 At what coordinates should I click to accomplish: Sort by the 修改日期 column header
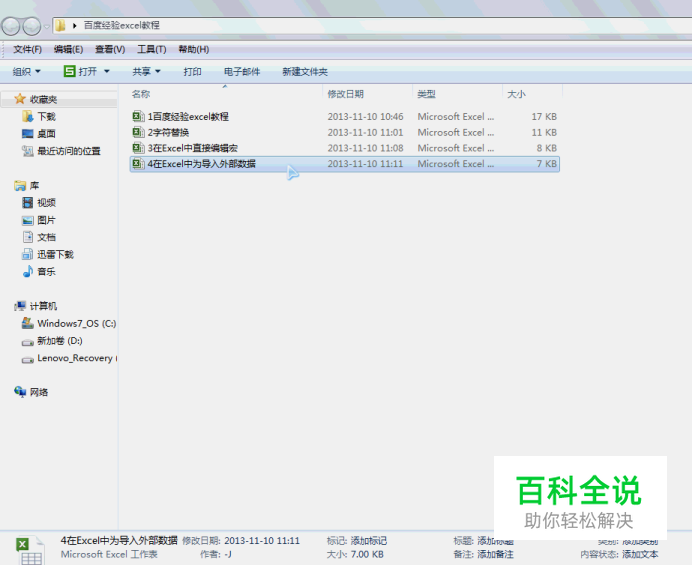[346, 94]
